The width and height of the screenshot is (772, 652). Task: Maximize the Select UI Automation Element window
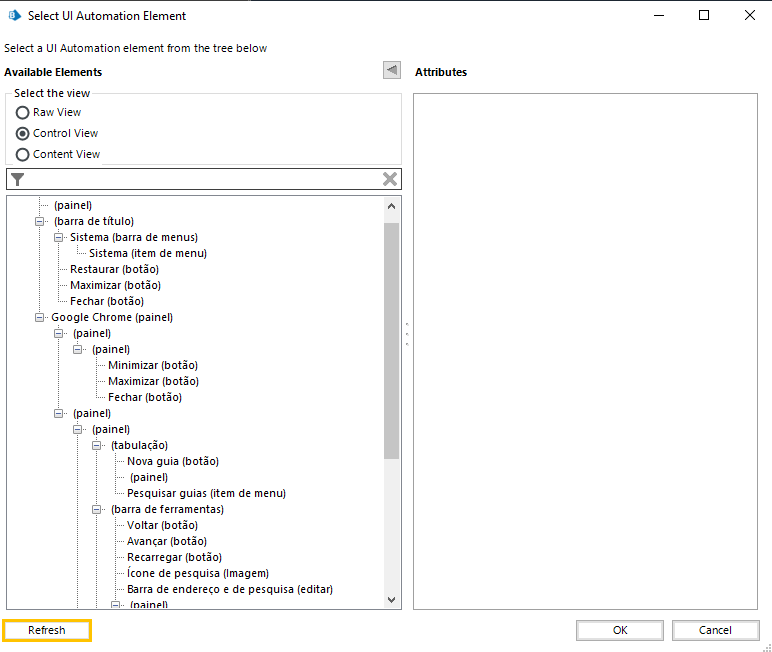click(x=704, y=16)
